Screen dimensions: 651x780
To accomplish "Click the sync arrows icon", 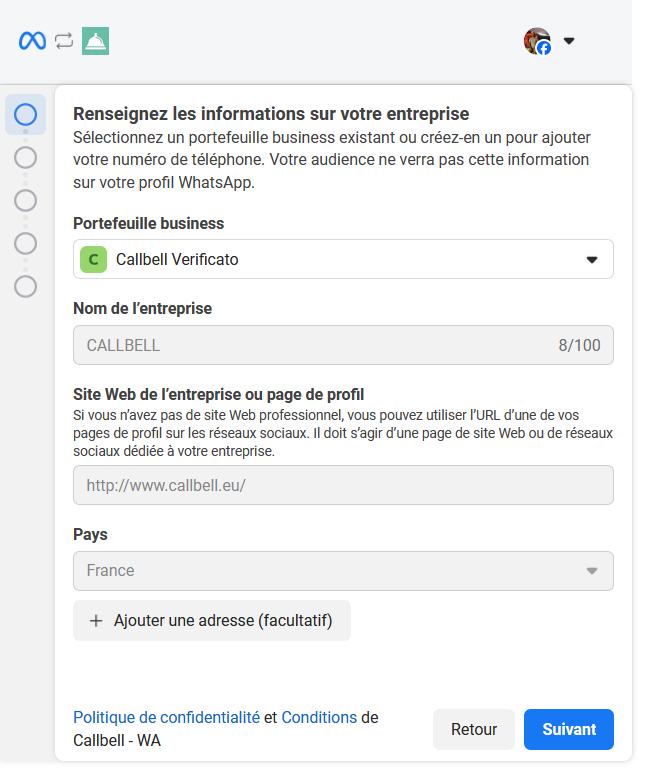I will (x=64, y=41).
